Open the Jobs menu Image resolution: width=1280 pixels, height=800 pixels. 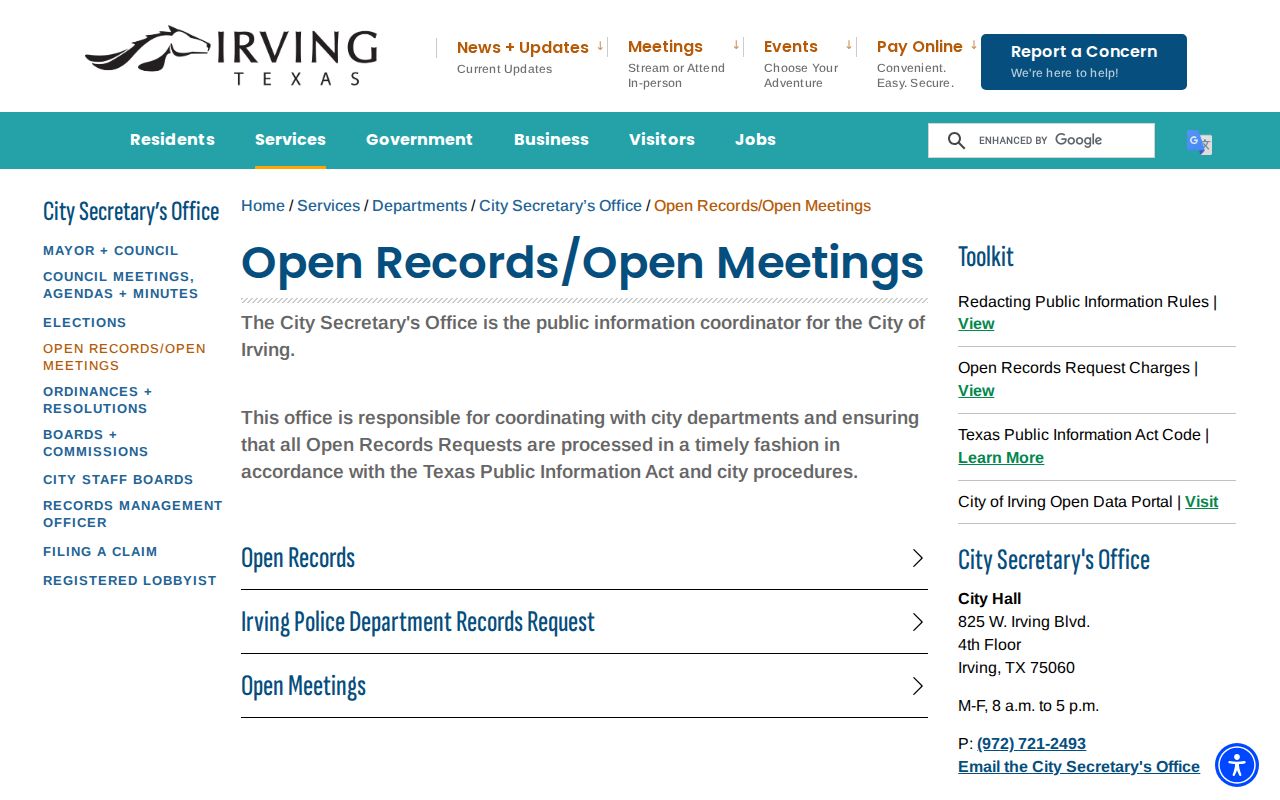click(x=755, y=140)
